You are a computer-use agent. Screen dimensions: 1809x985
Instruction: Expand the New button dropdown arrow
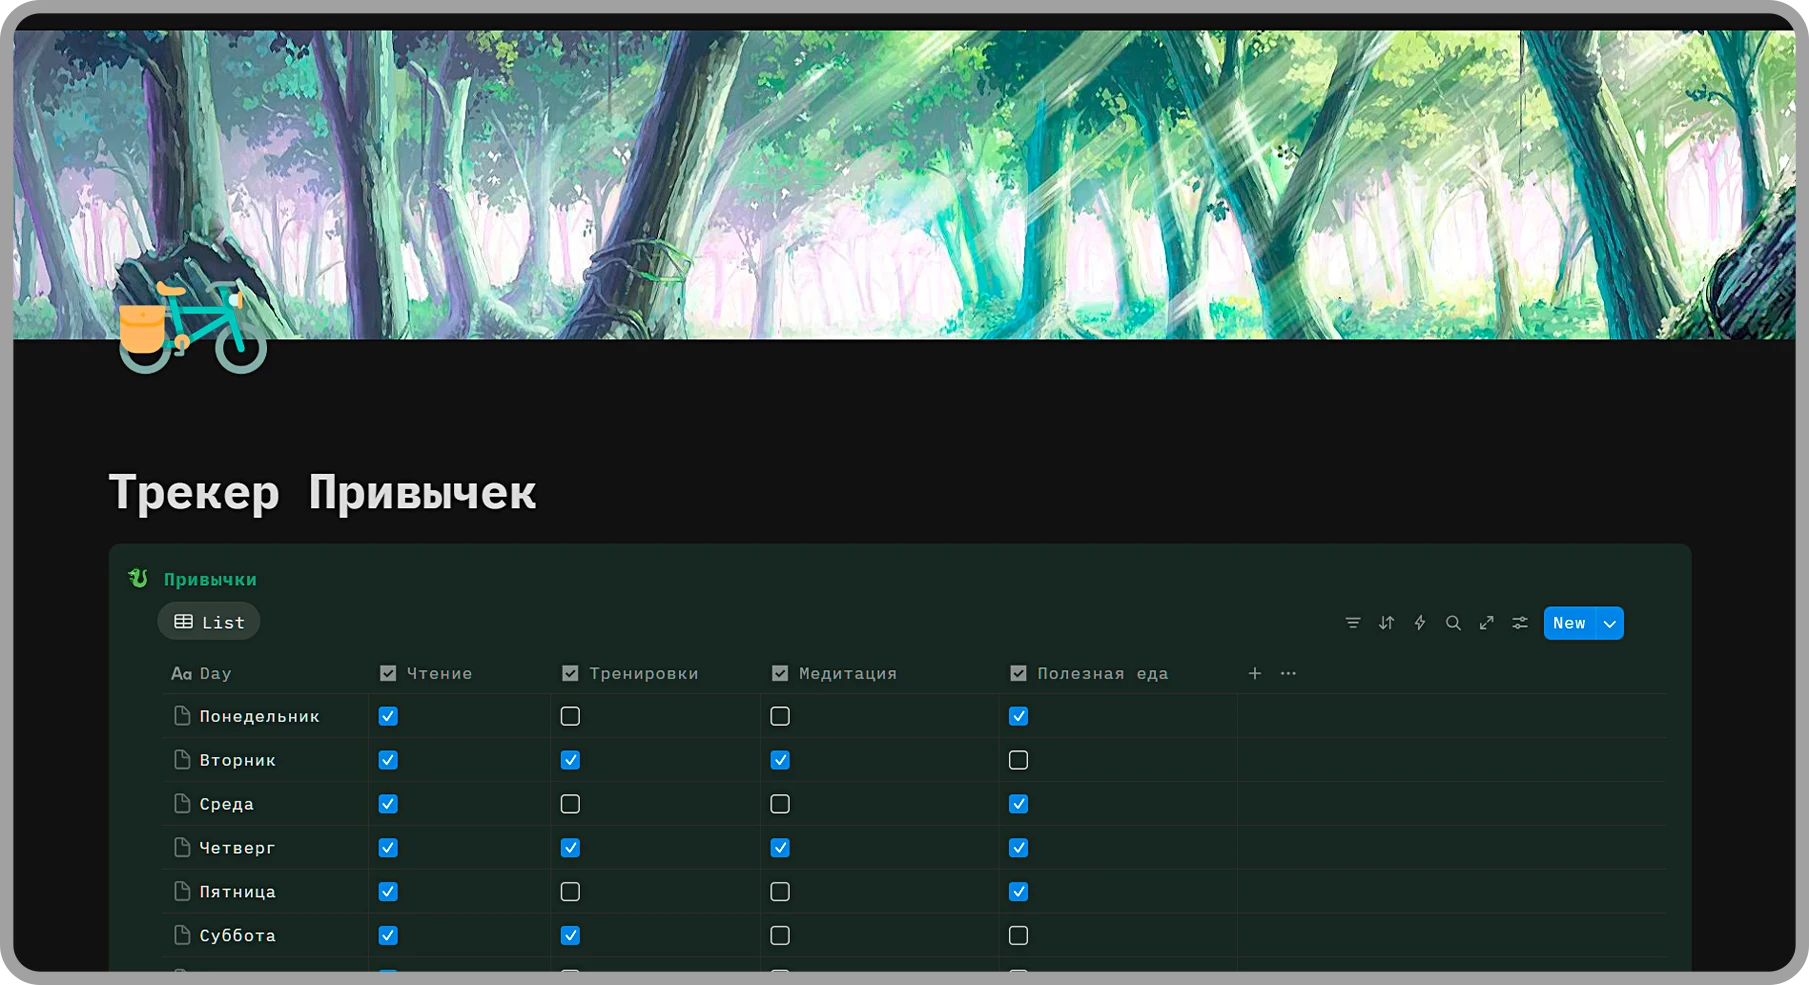tap(1610, 623)
